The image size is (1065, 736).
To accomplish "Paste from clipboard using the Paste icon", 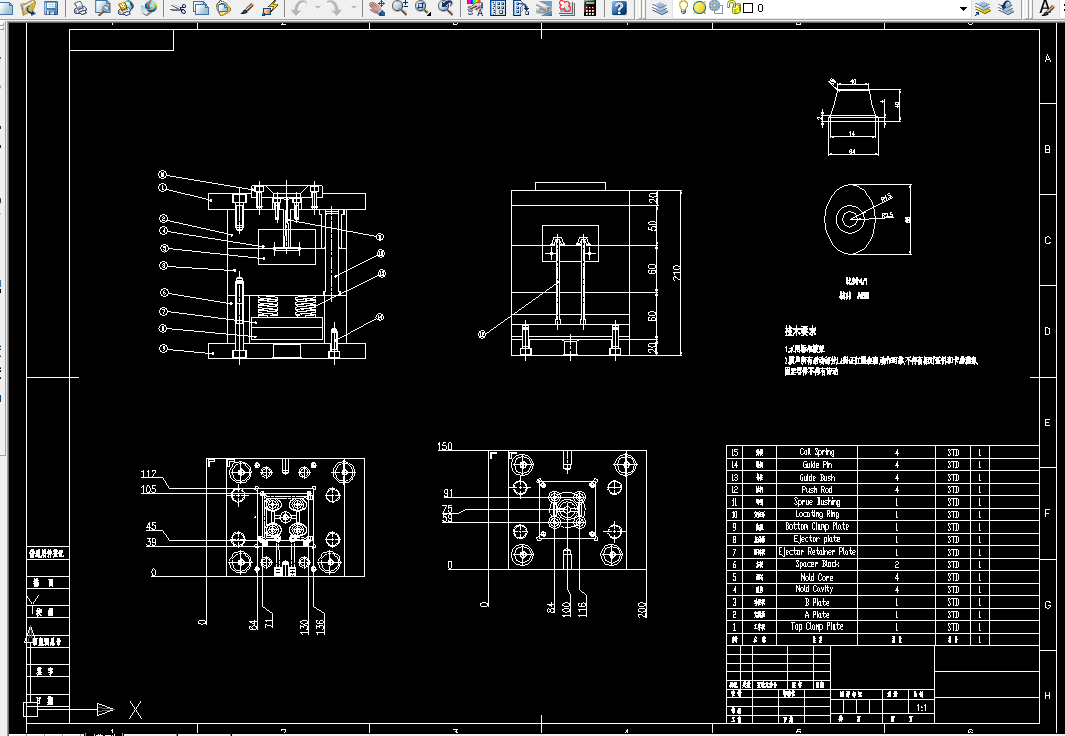I will [223, 7].
